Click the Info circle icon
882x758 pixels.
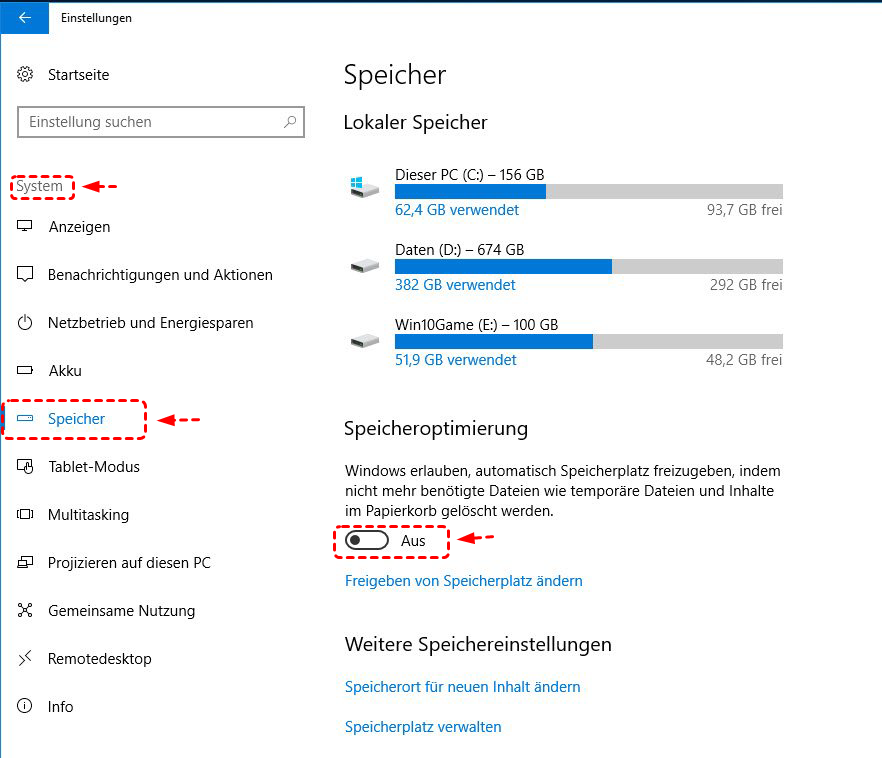tap(26, 707)
